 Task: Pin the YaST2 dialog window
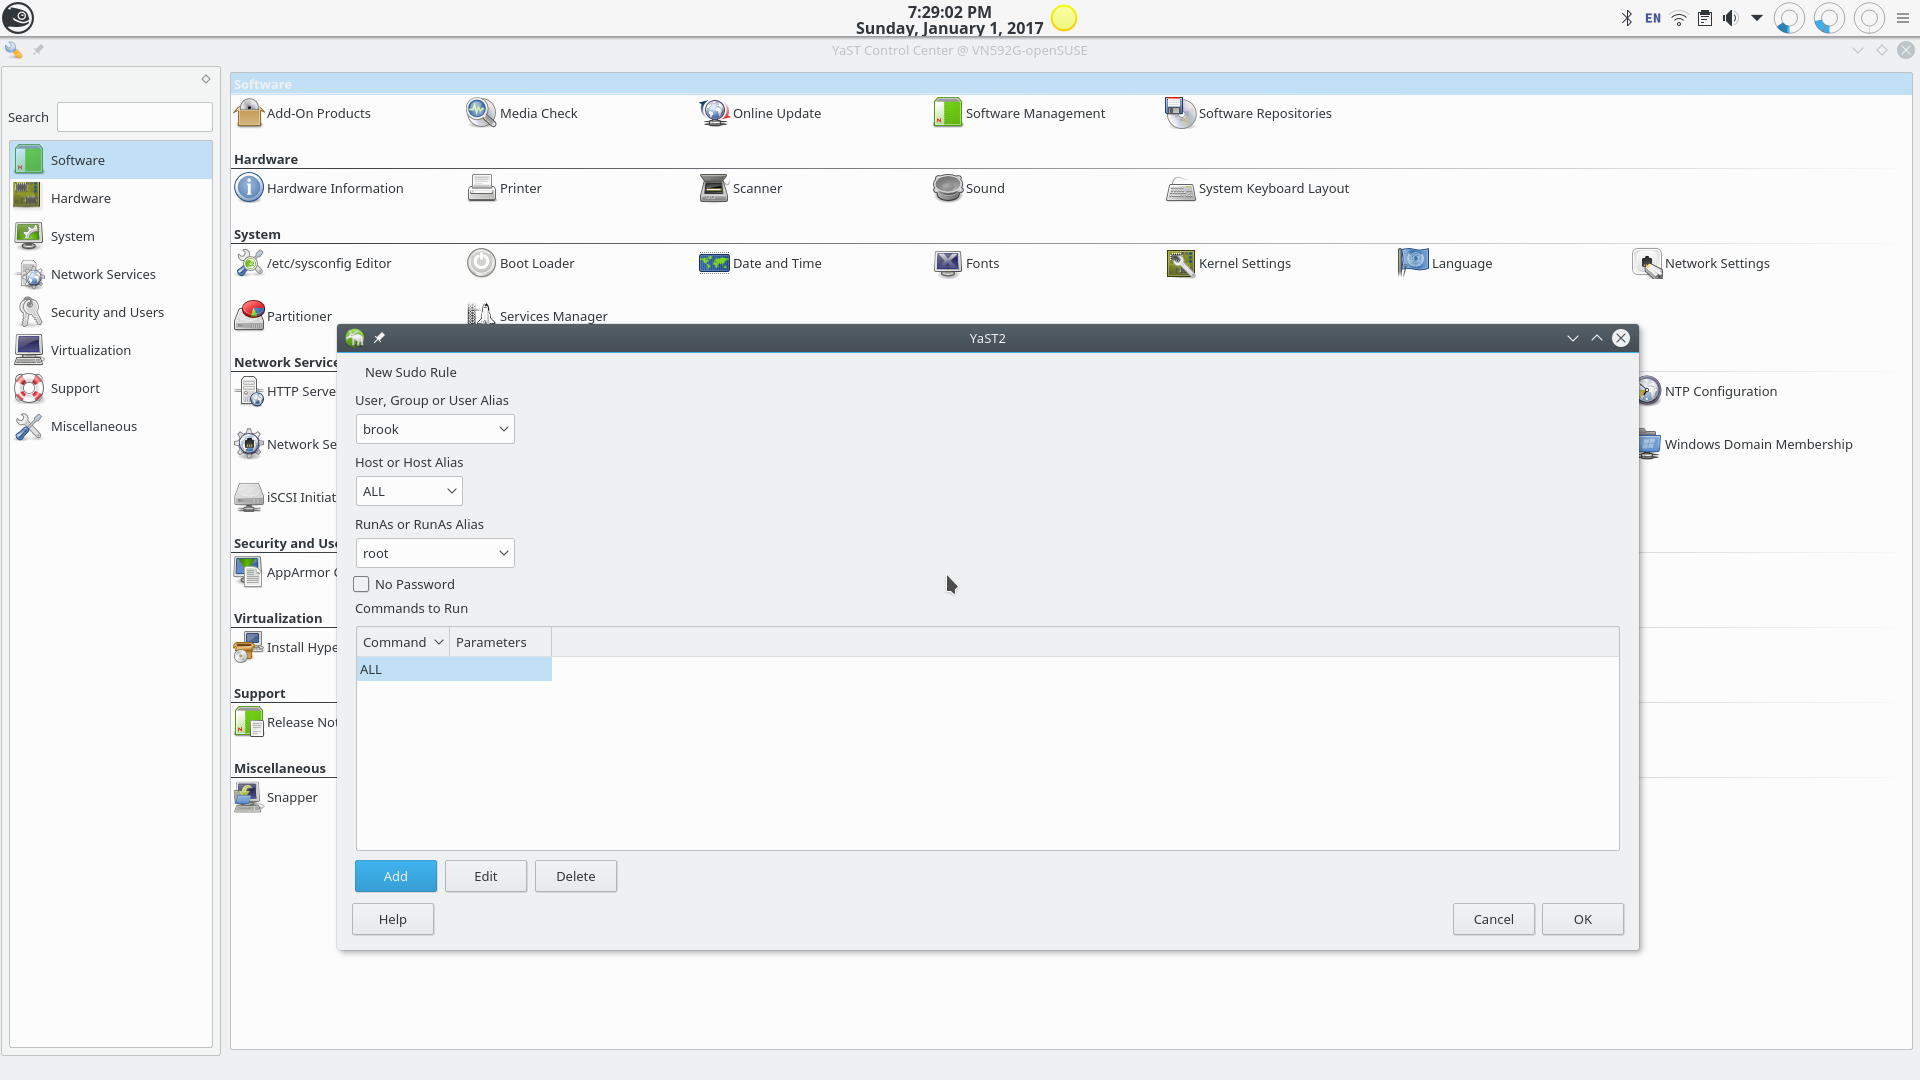point(379,338)
